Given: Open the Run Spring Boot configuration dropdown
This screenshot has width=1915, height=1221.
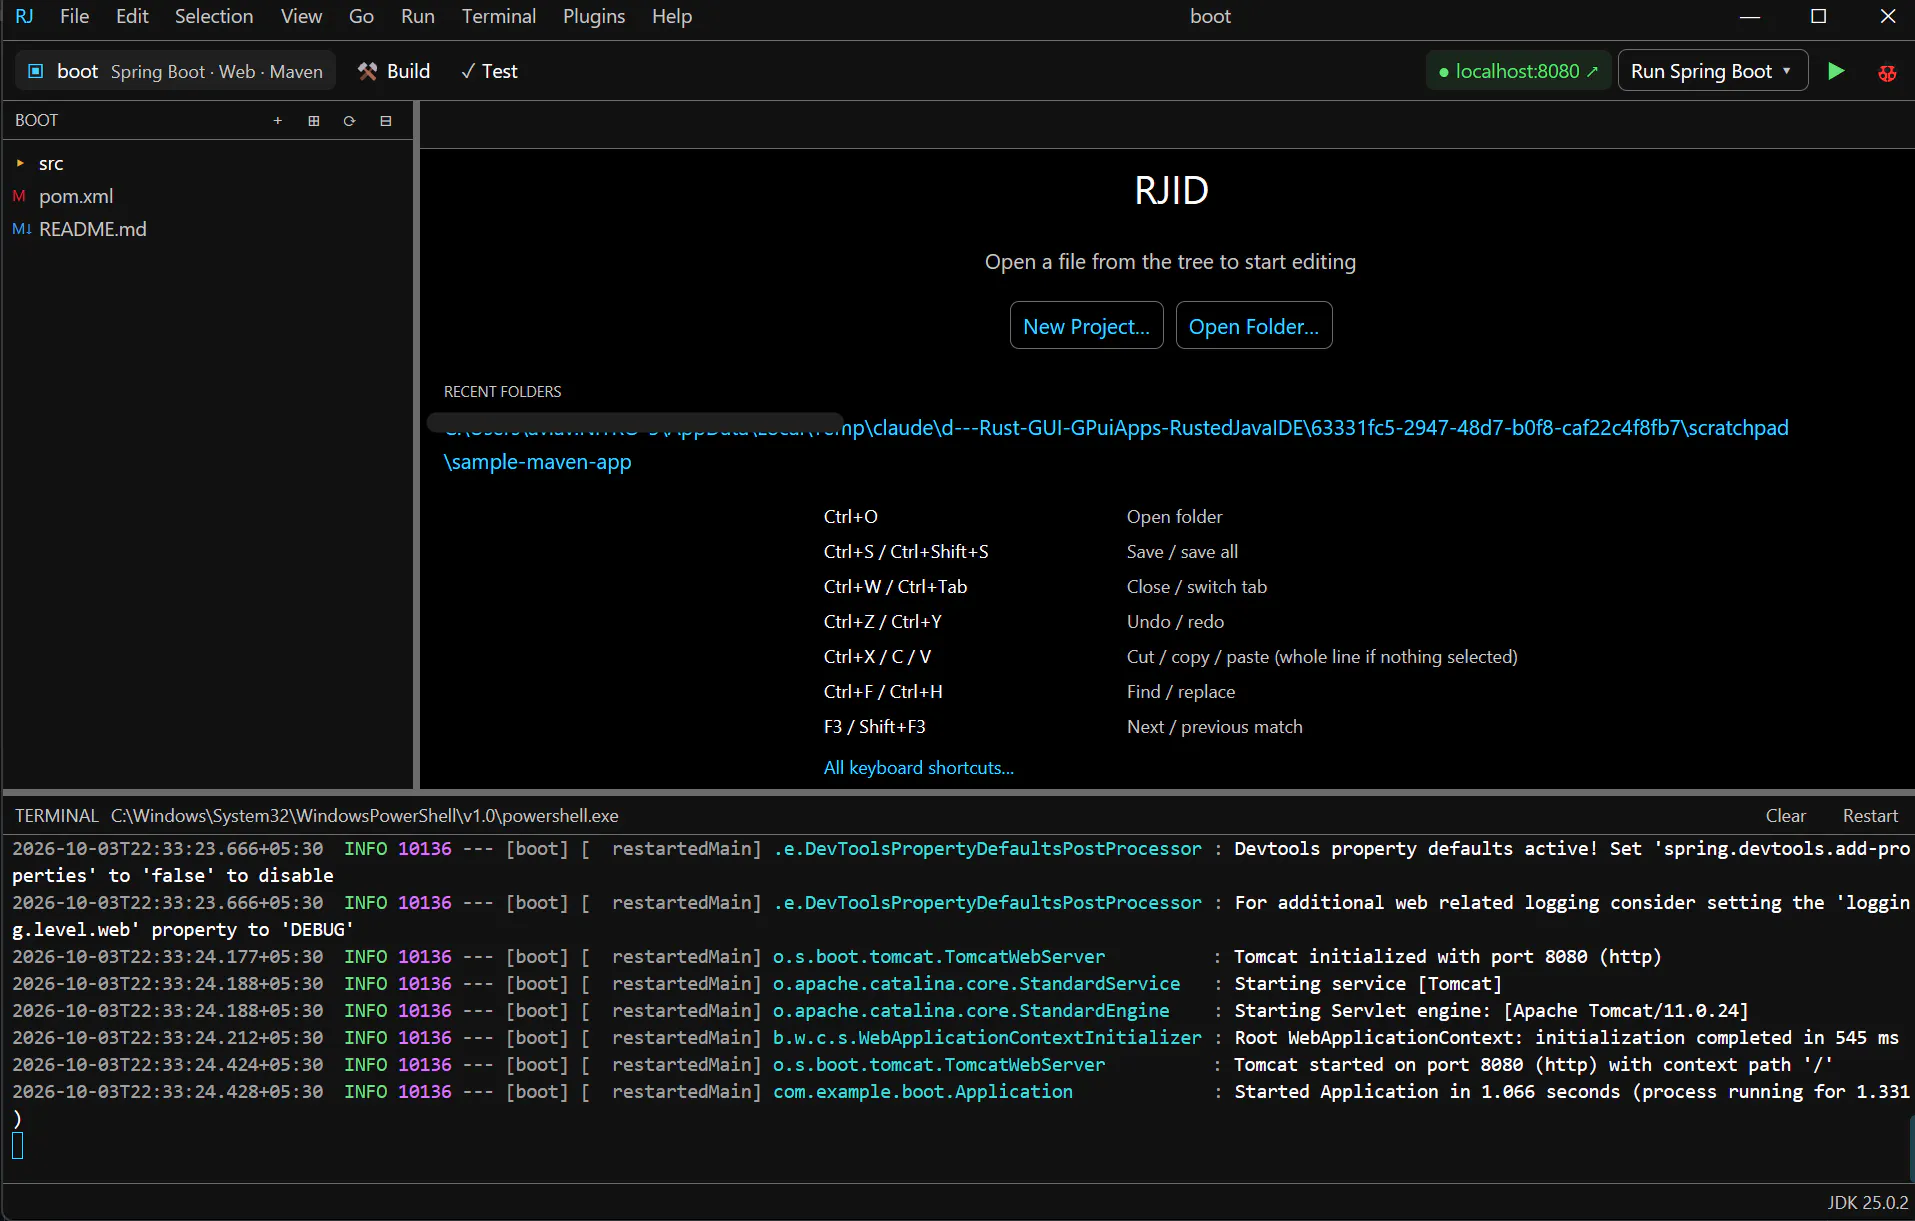Looking at the screenshot, I should (1712, 71).
